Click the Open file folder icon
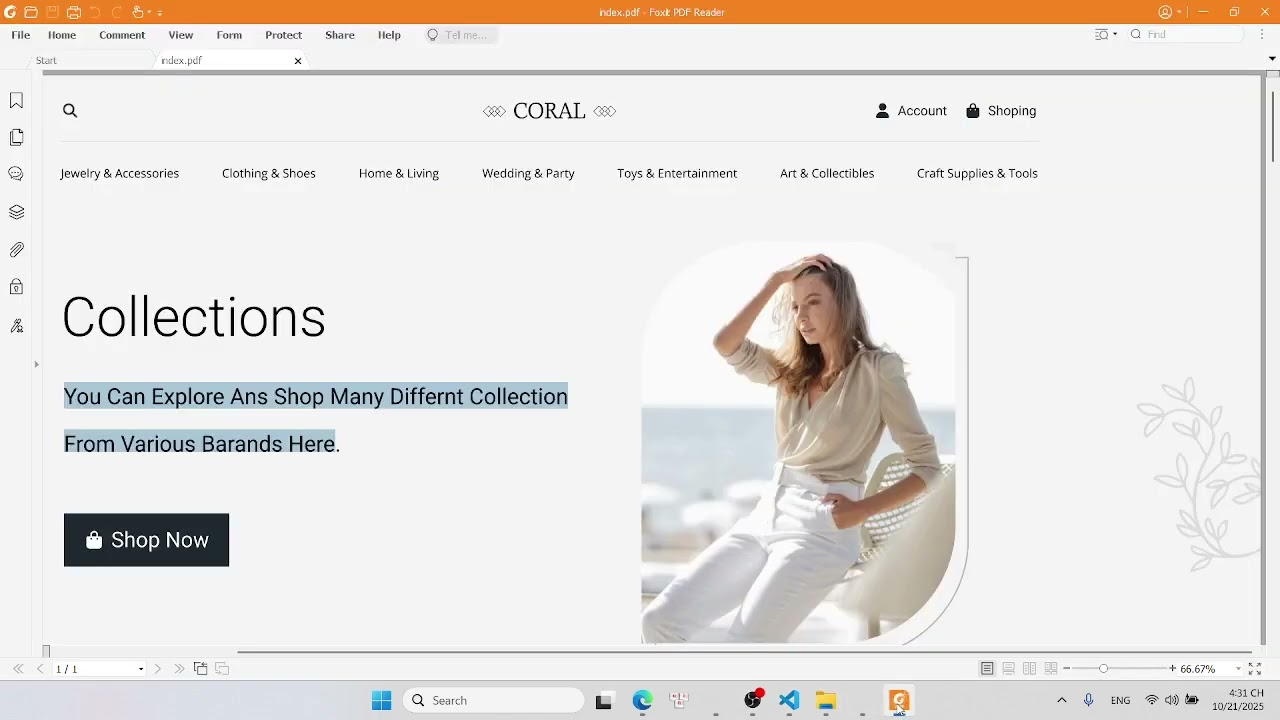The height and width of the screenshot is (720, 1280). (x=31, y=12)
